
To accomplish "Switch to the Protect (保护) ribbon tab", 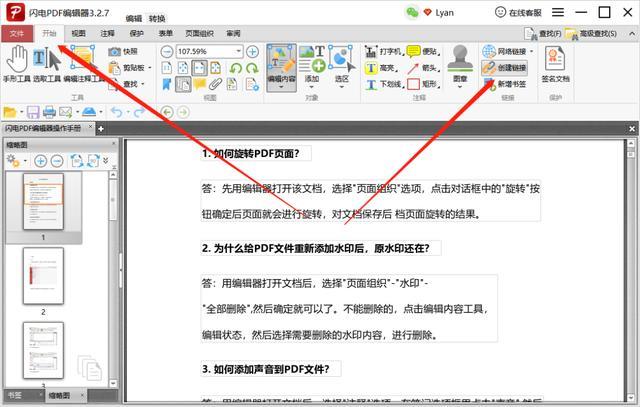I will (x=137, y=33).
